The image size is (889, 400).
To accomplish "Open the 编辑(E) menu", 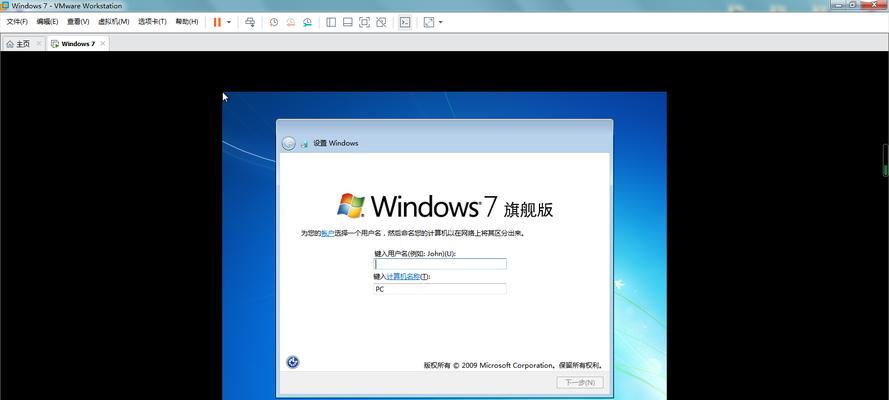I will tap(47, 22).
